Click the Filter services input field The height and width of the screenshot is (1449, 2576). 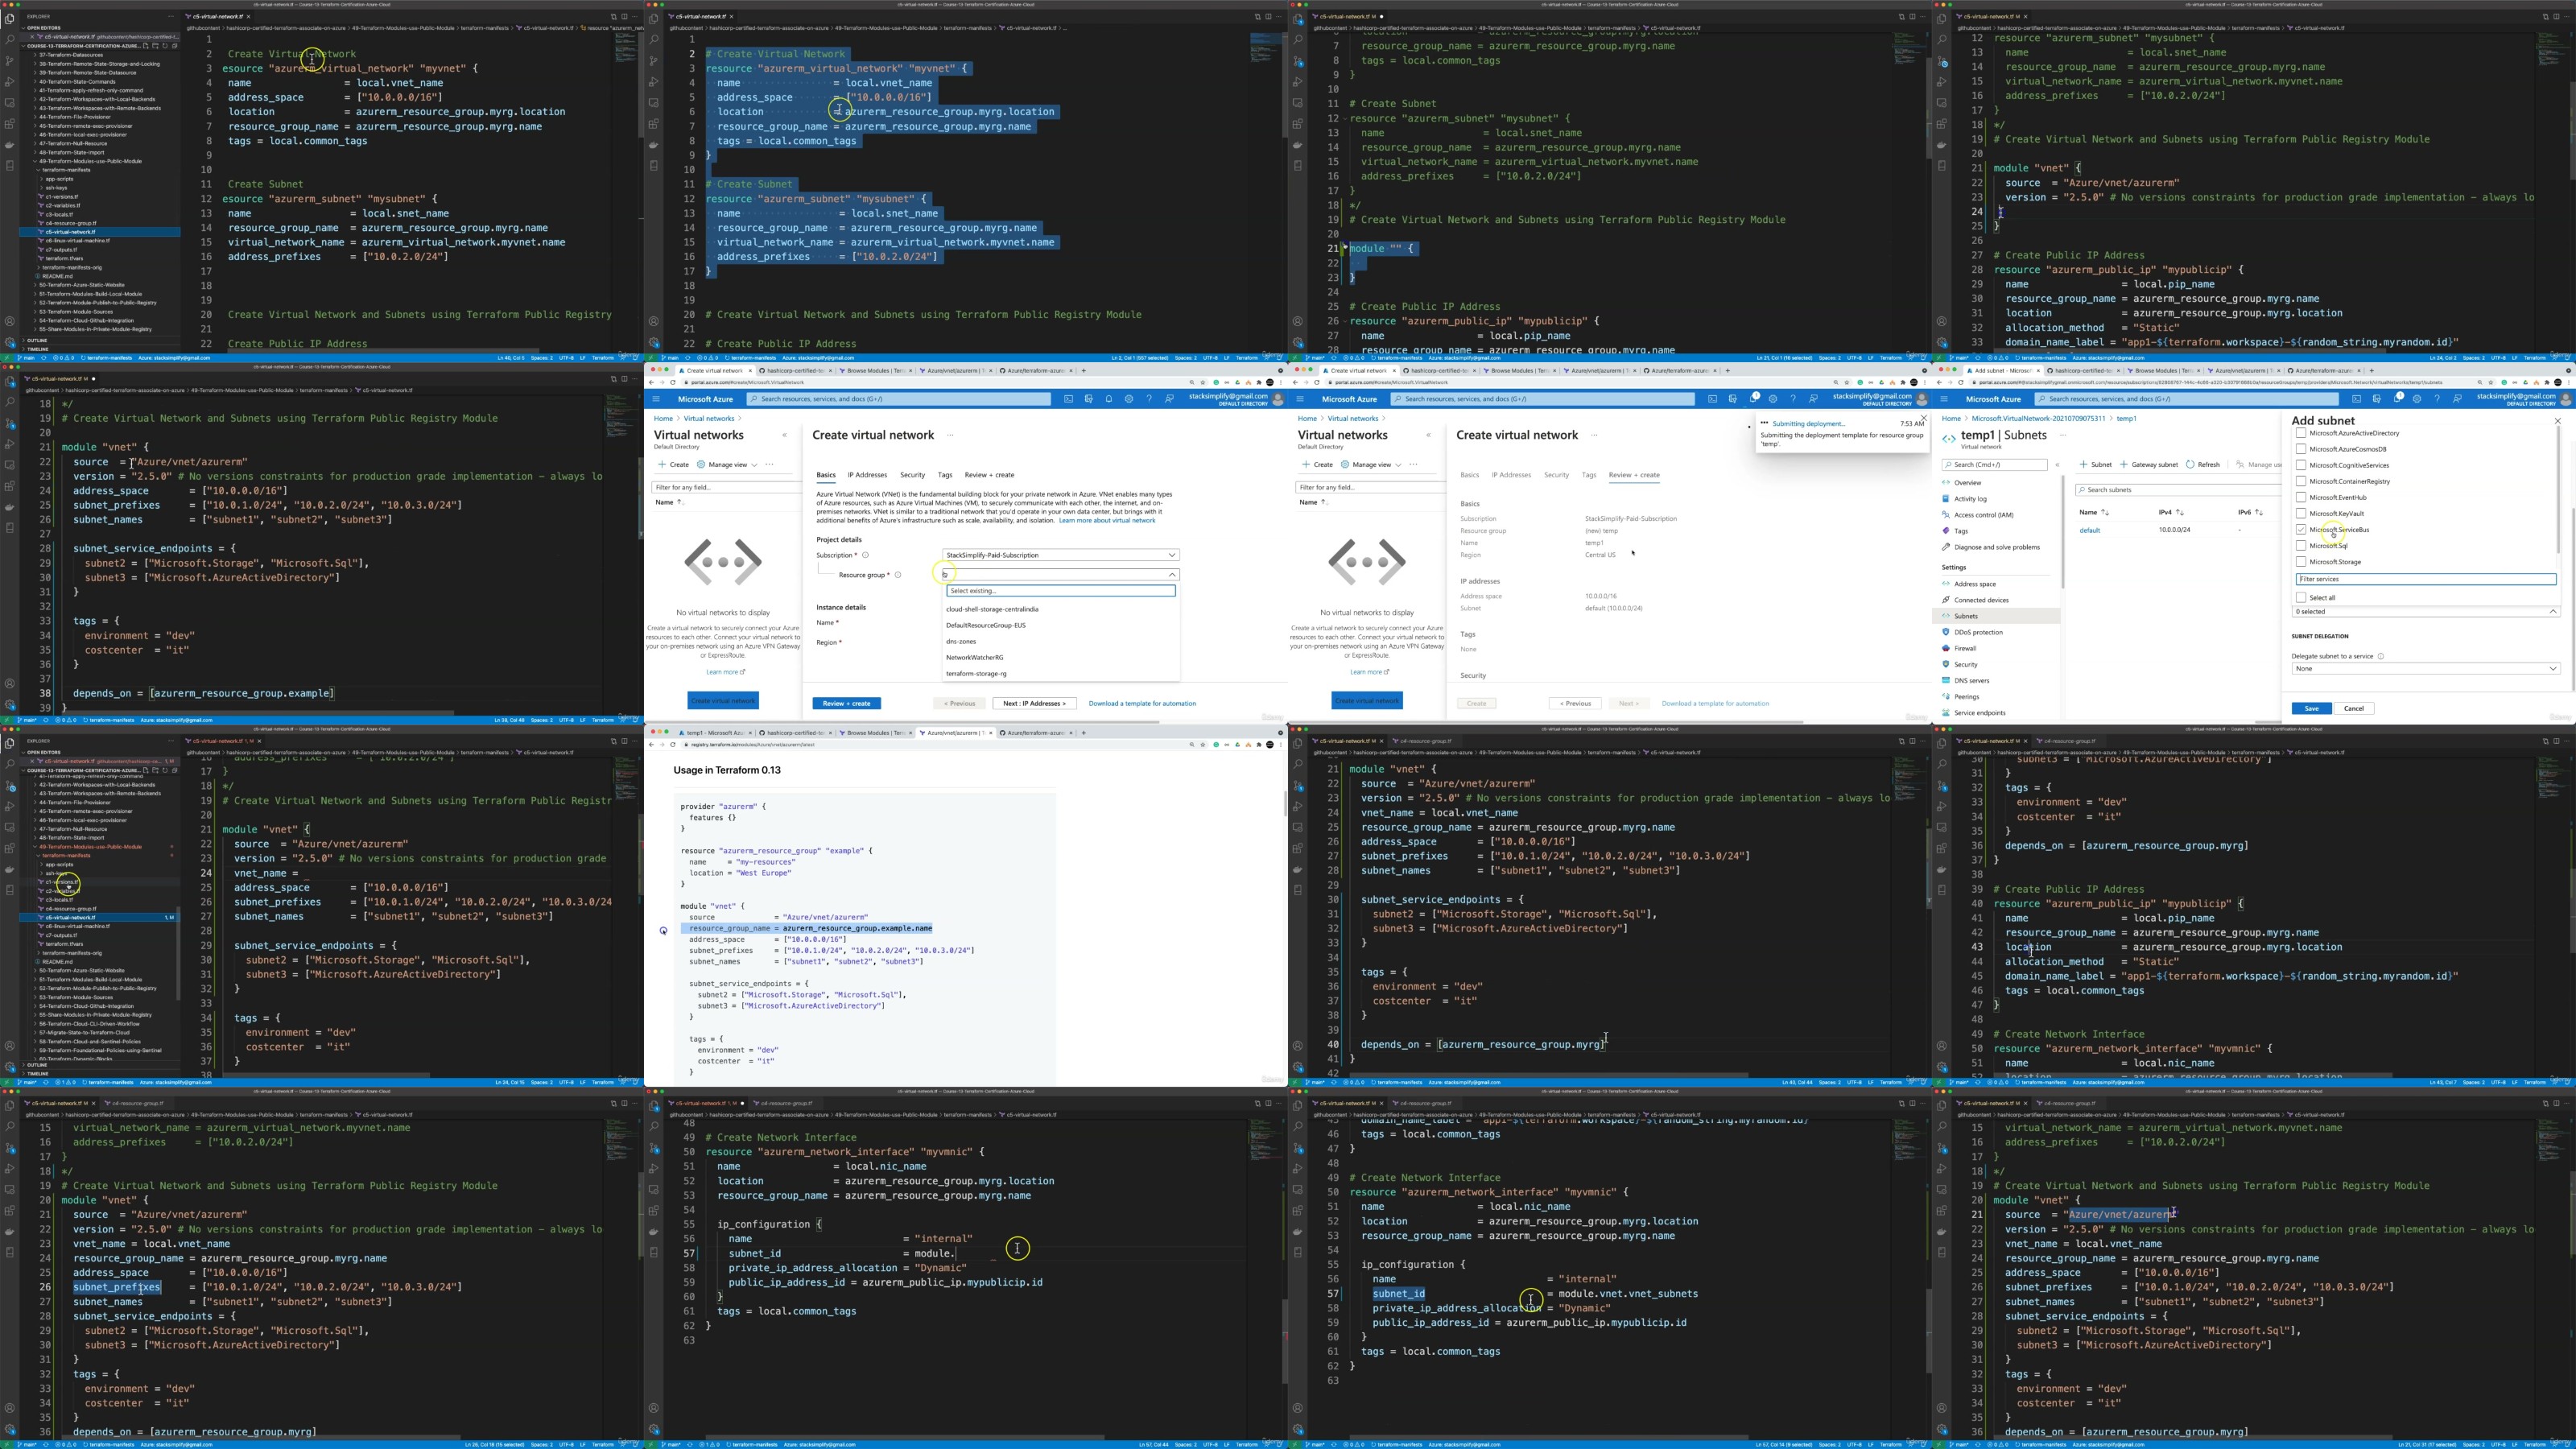(2425, 579)
